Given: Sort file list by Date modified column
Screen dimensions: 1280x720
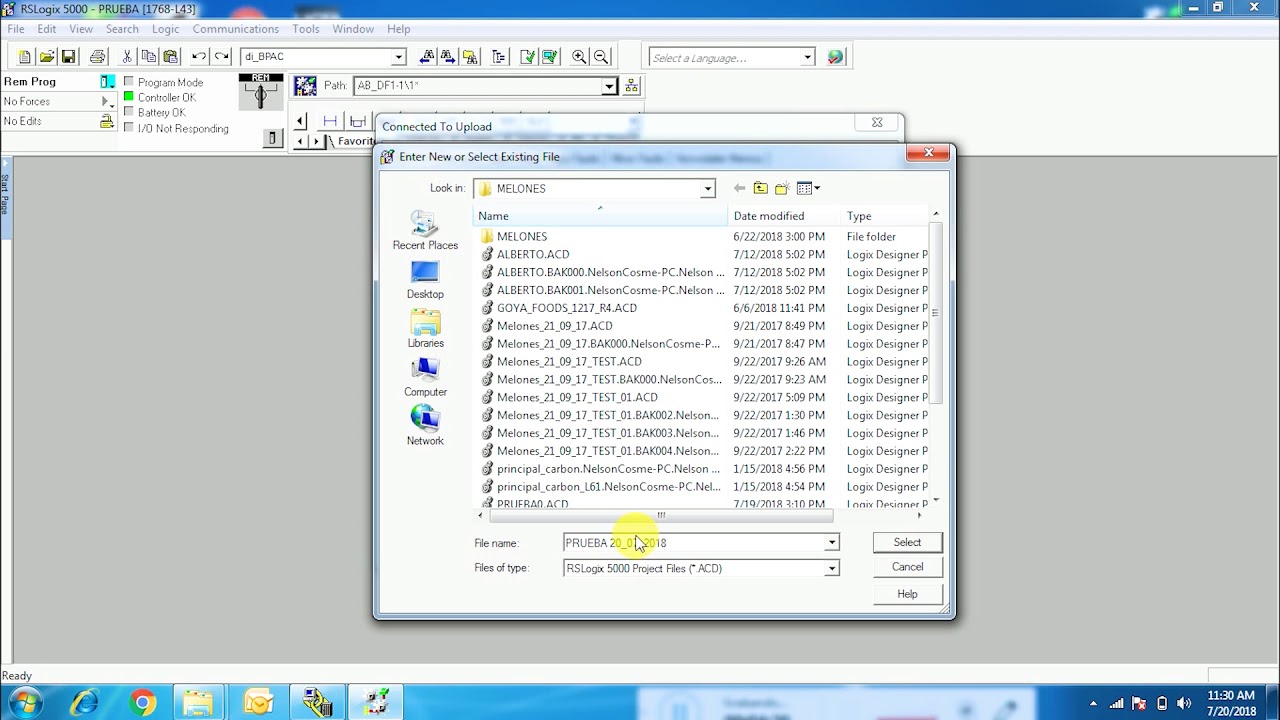Looking at the screenshot, I should (785, 216).
